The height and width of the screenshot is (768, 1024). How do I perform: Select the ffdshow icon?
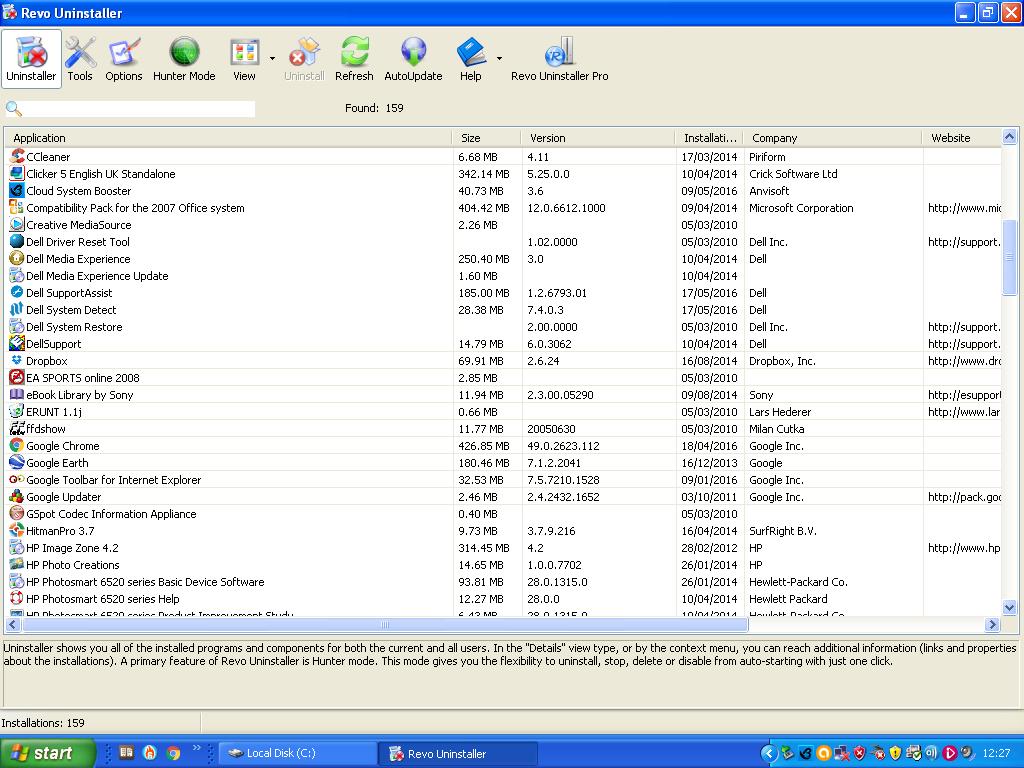click(x=17, y=428)
